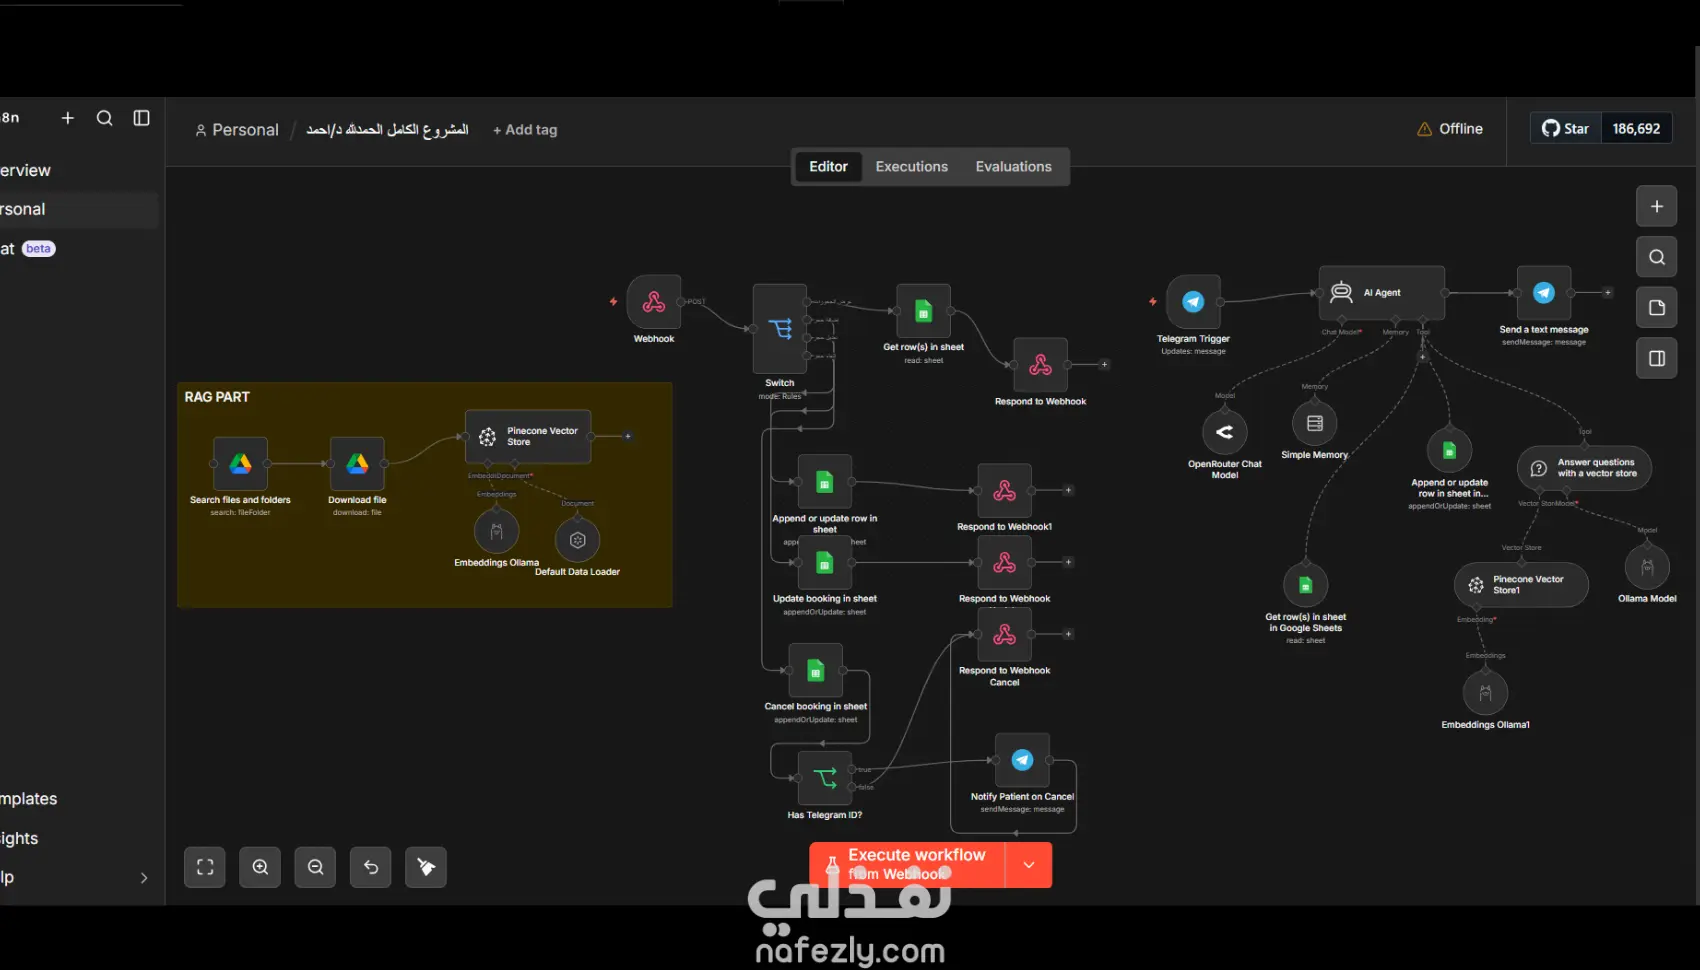The width and height of the screenshot is (1700, 970).
Task: Select the Download file node
Action: coord(357,464)
